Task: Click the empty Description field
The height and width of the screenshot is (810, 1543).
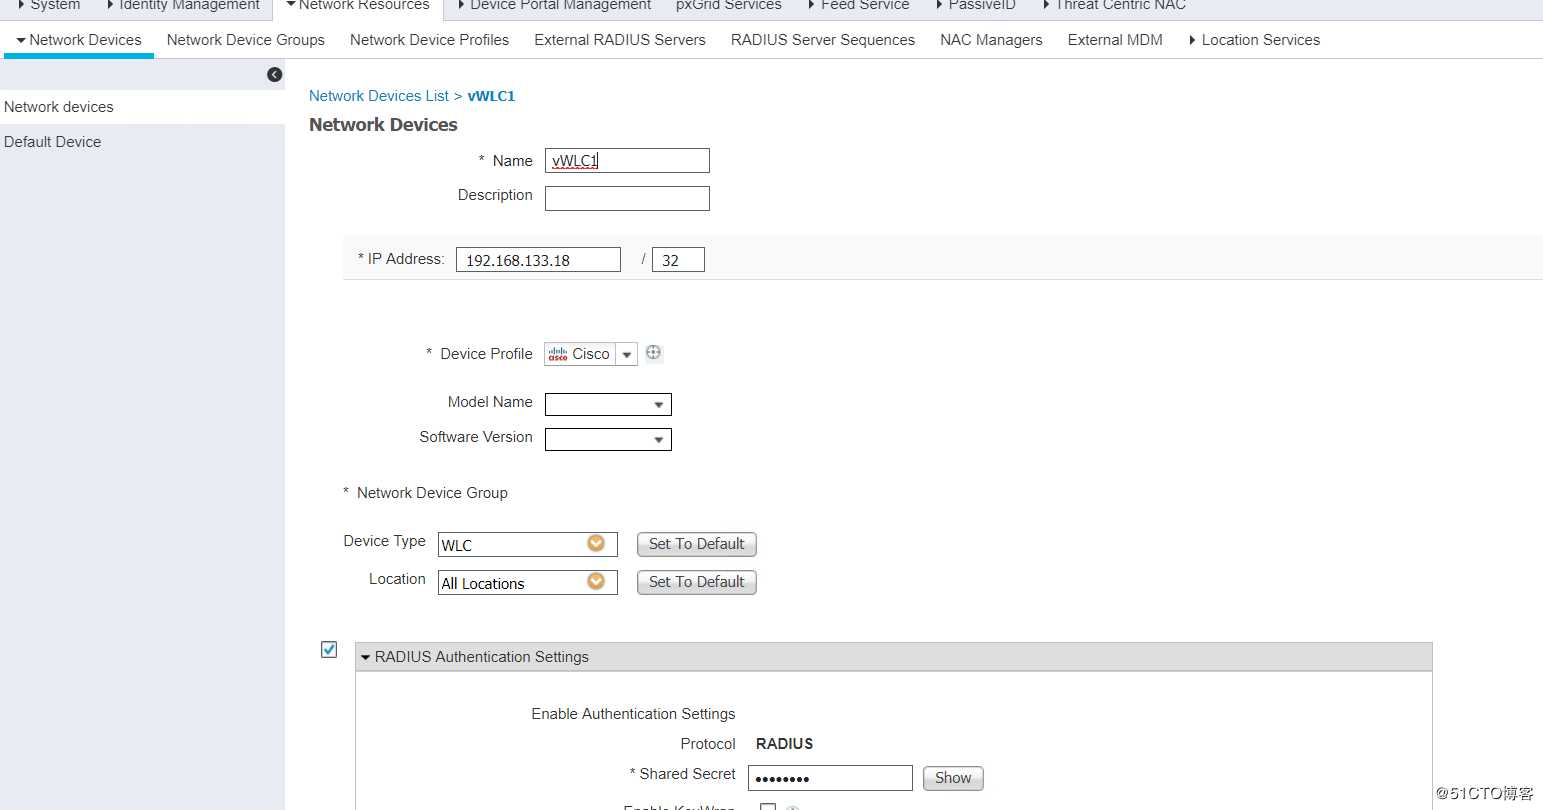Action: point(627,198)
